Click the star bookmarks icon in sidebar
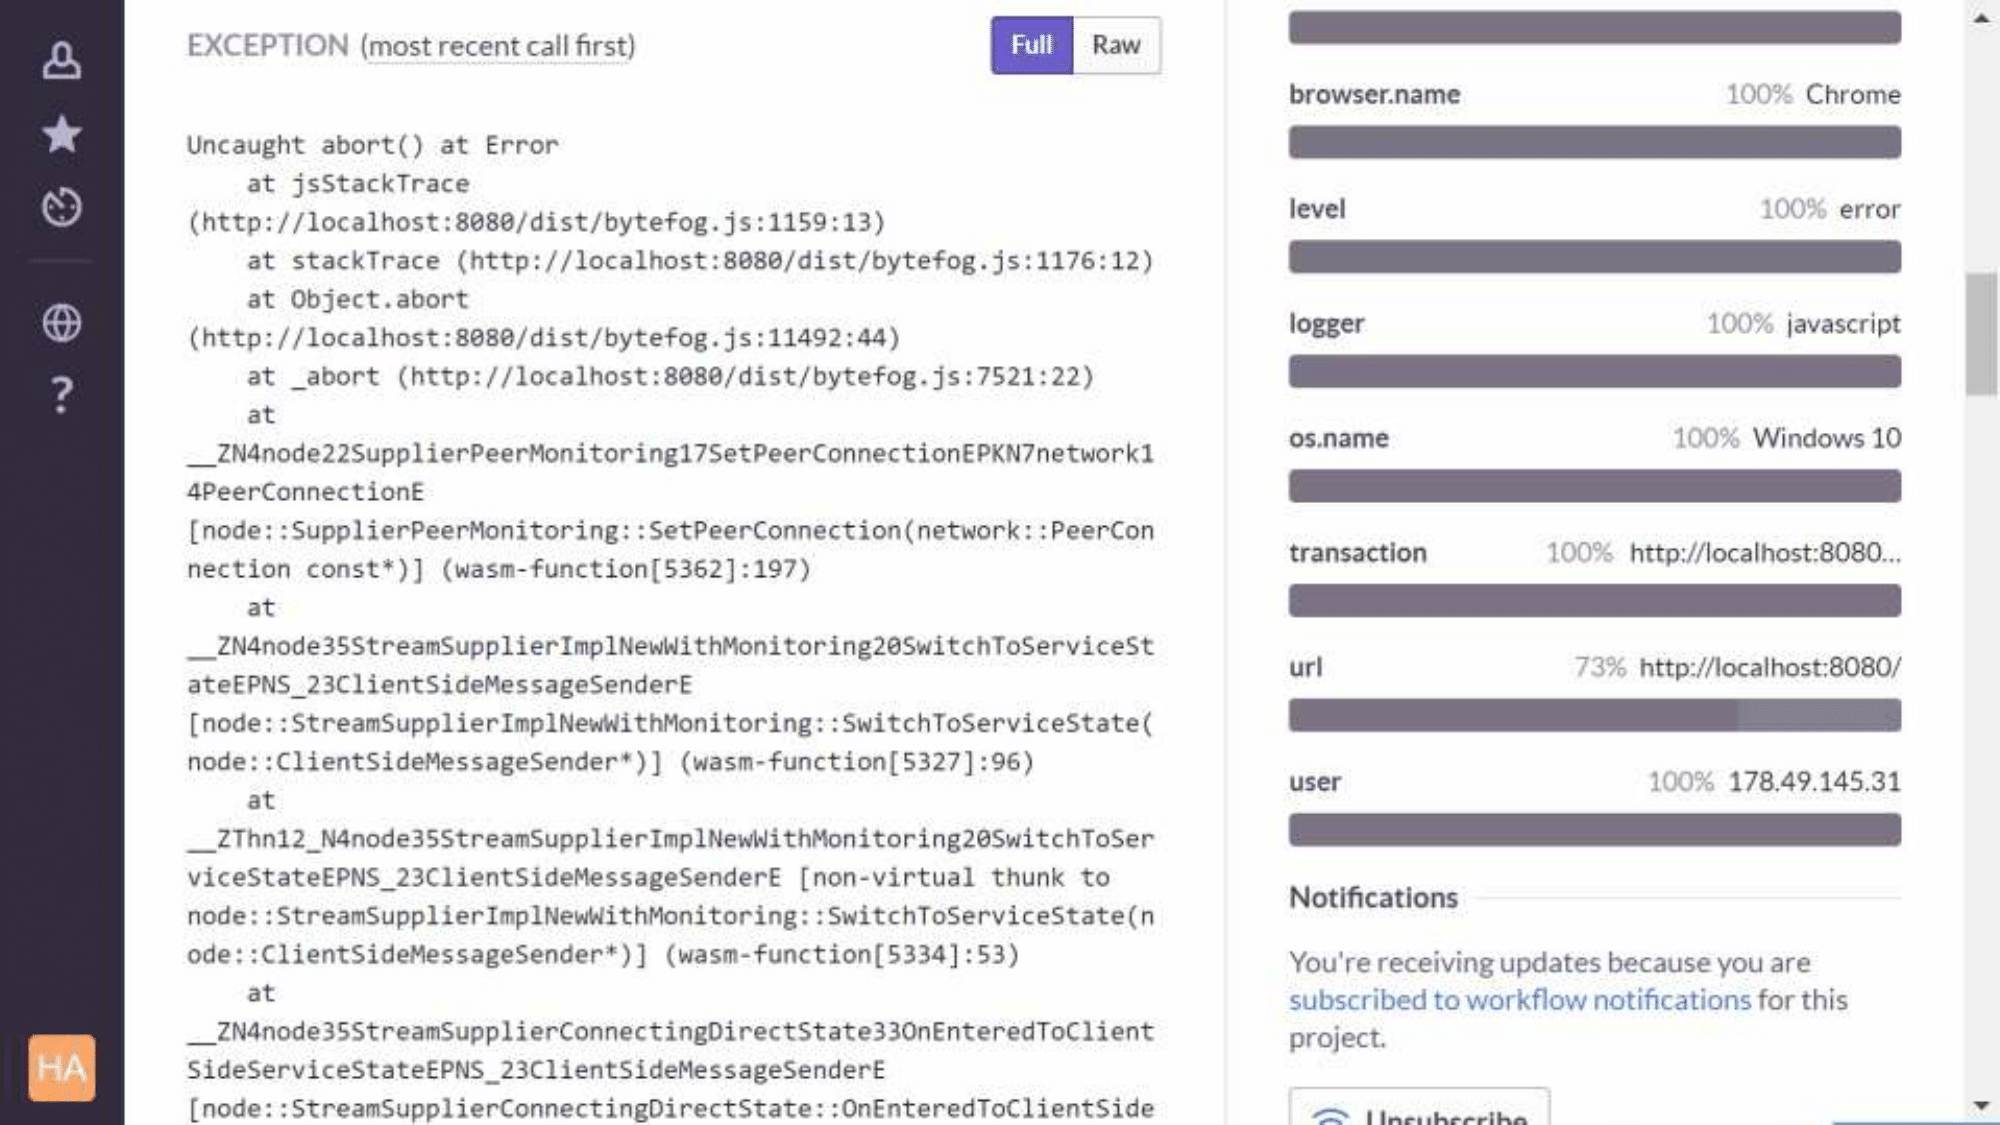This screenshot has height=1125, width=2000. pyautogui.click(x=61, y=133)
